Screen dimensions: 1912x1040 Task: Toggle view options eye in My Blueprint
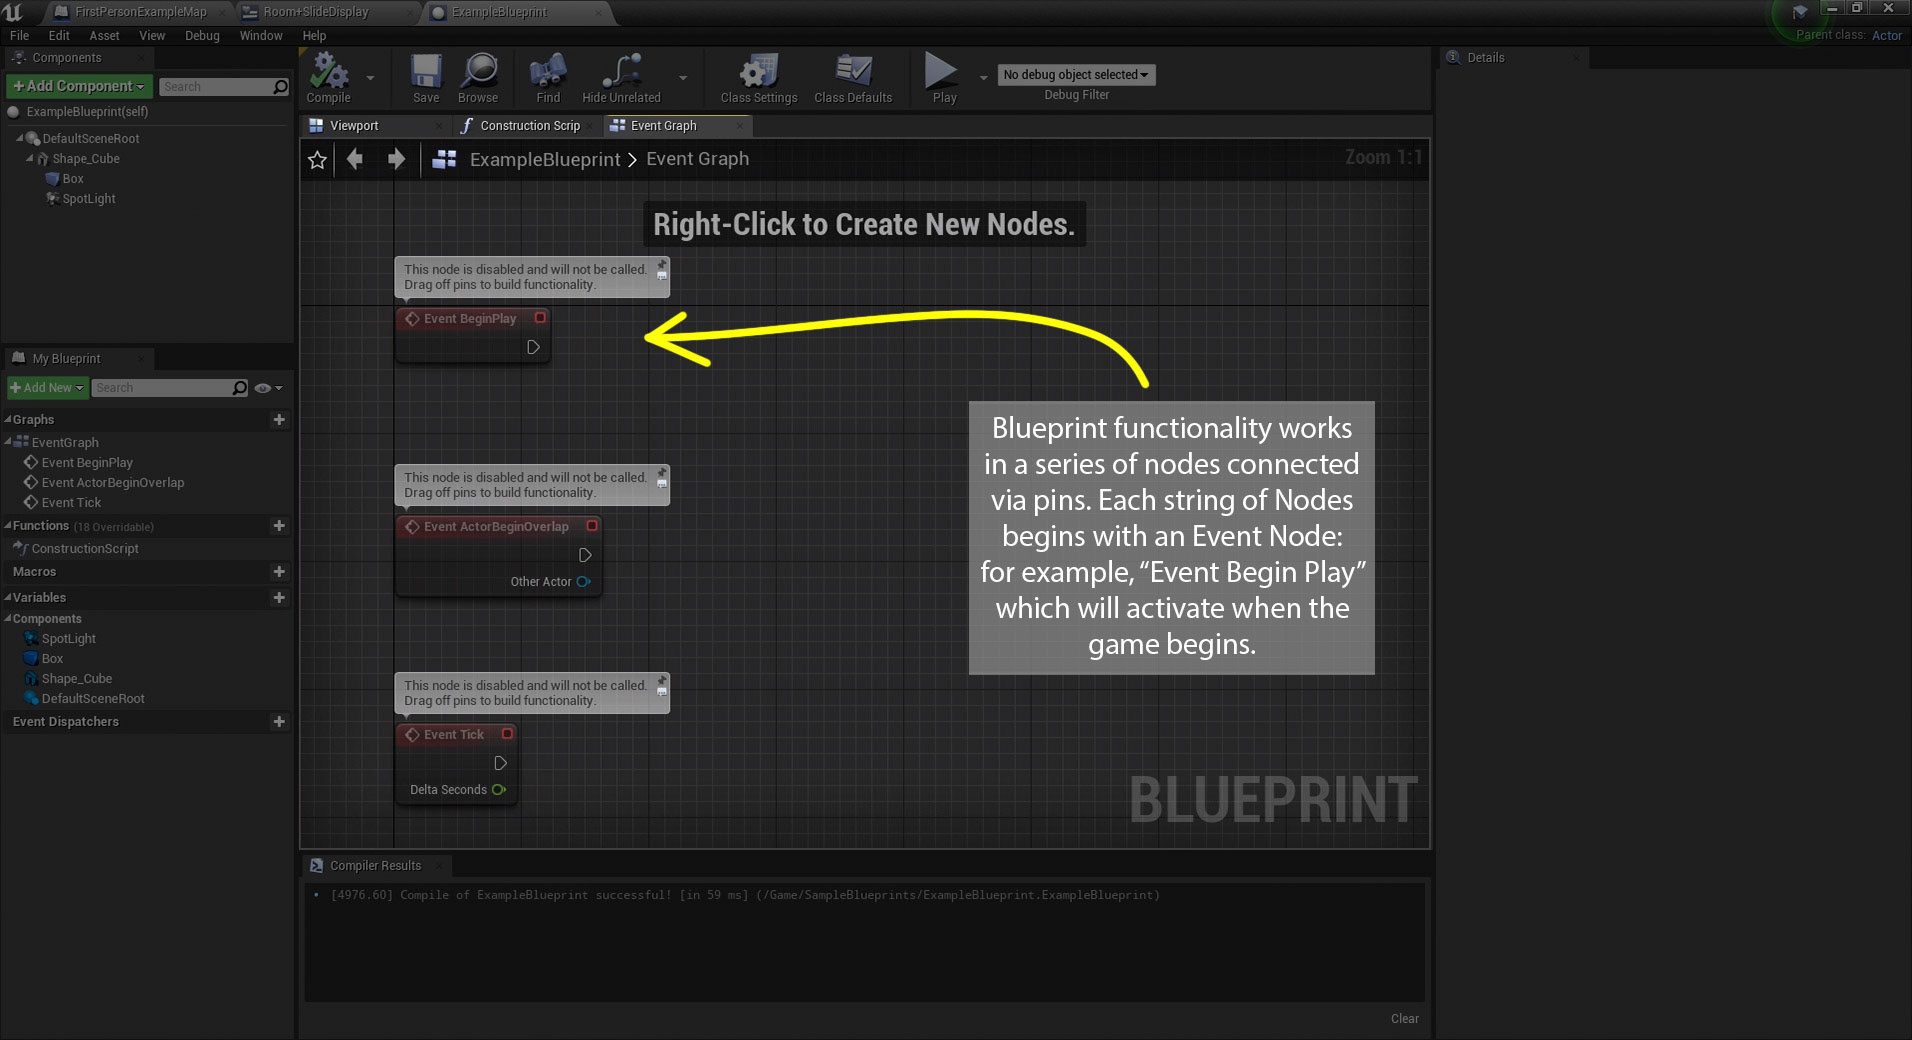[263, 388]
